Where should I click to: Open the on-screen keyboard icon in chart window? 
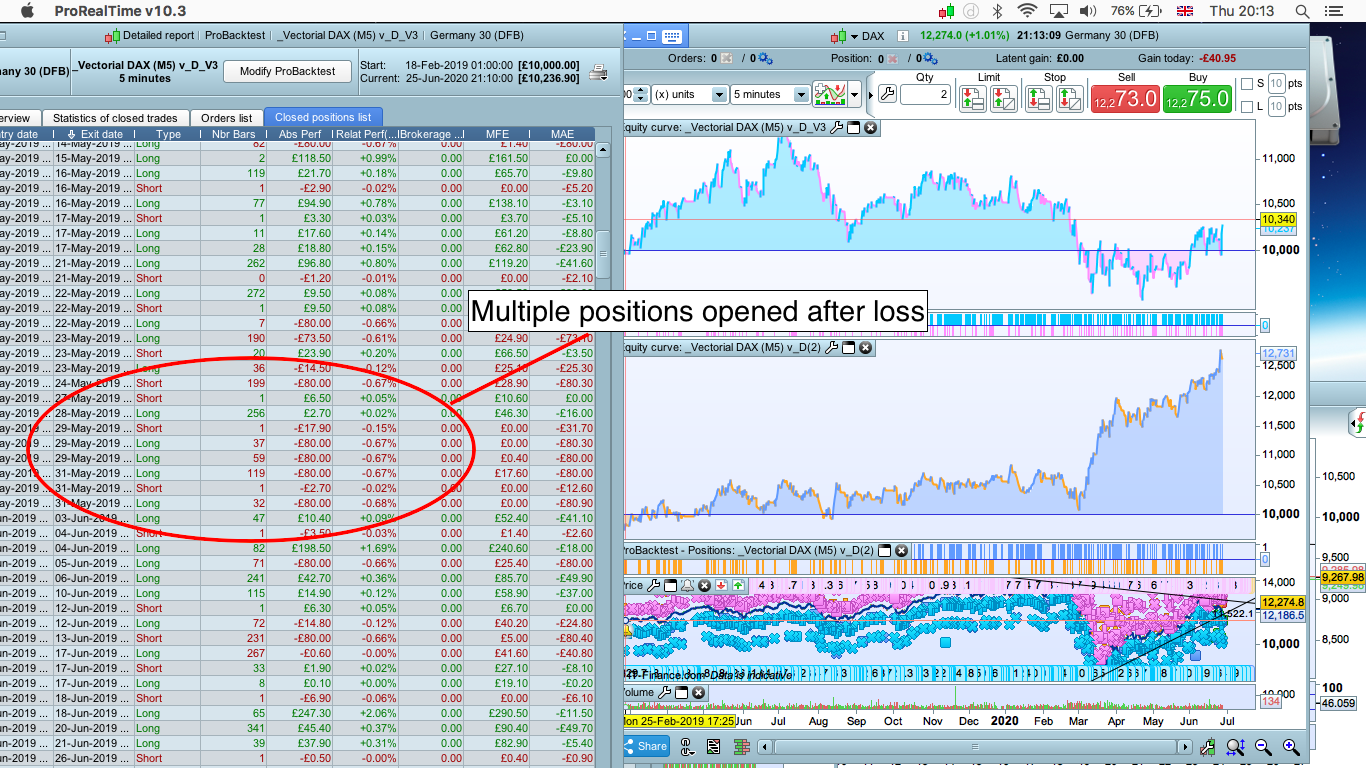click(670, 37)
